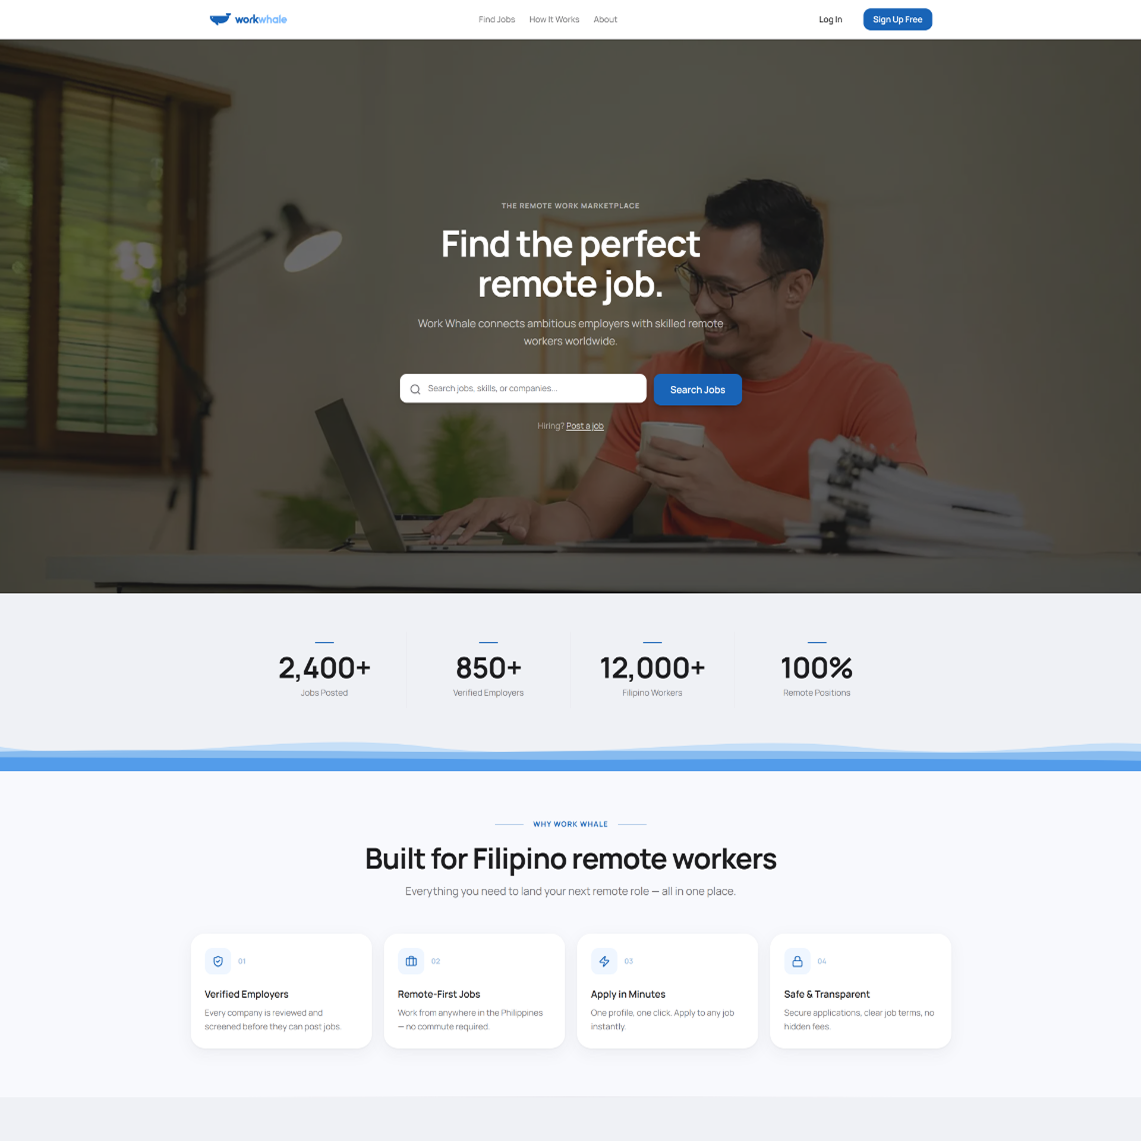This screenshot has width=1141, height=1141.
Task: Click the Verified Employers shield icon
Action: pyautogui.click(x=218, y=961)
